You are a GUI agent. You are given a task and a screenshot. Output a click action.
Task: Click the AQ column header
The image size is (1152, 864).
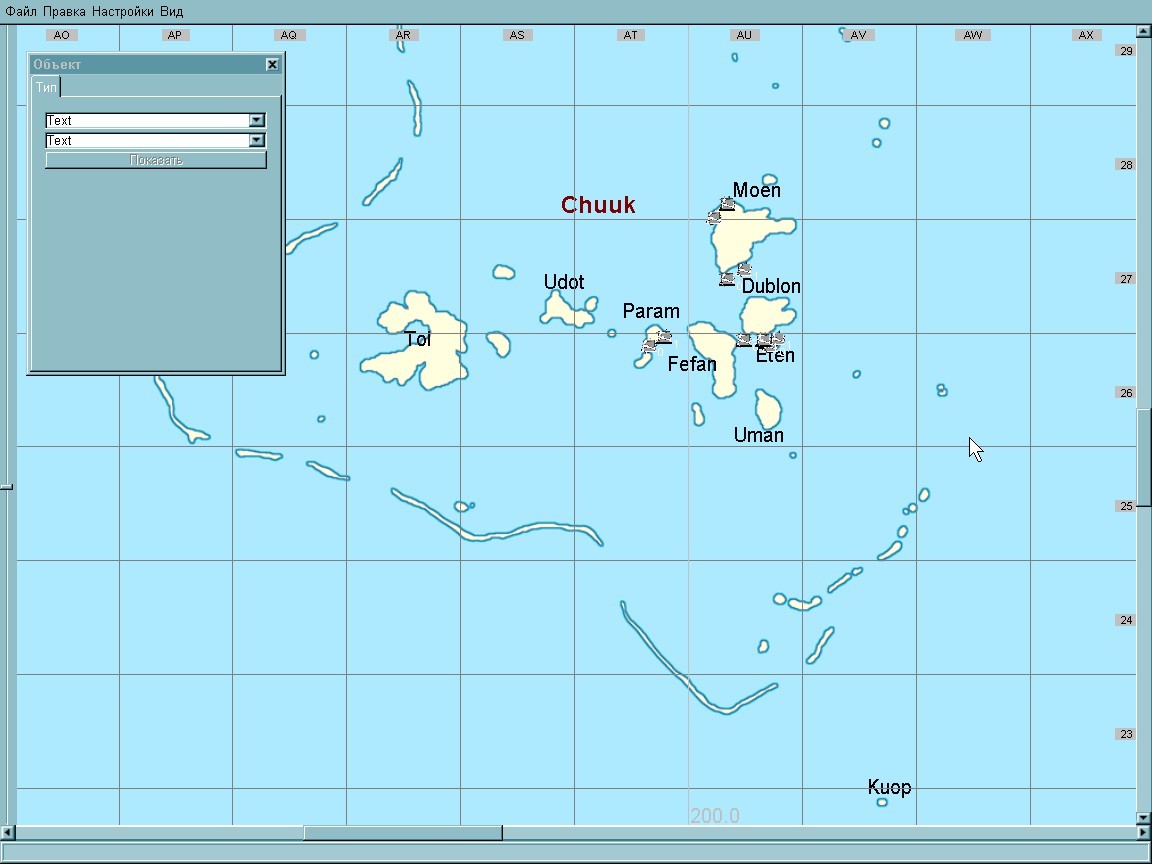coord(289,35)
